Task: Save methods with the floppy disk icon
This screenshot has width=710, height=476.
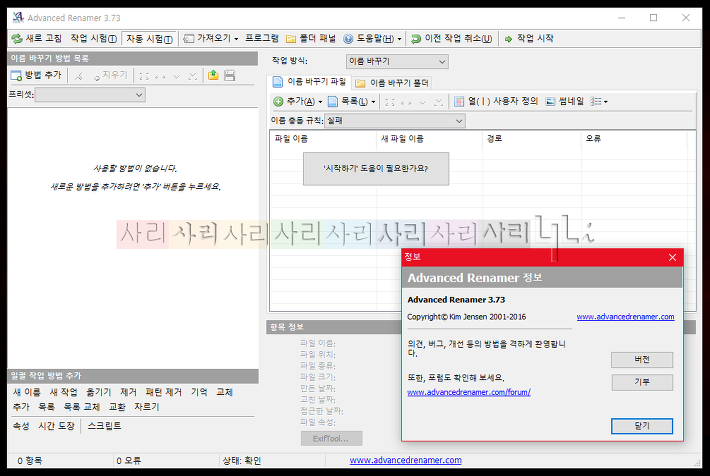Action: tap(230, 75)
